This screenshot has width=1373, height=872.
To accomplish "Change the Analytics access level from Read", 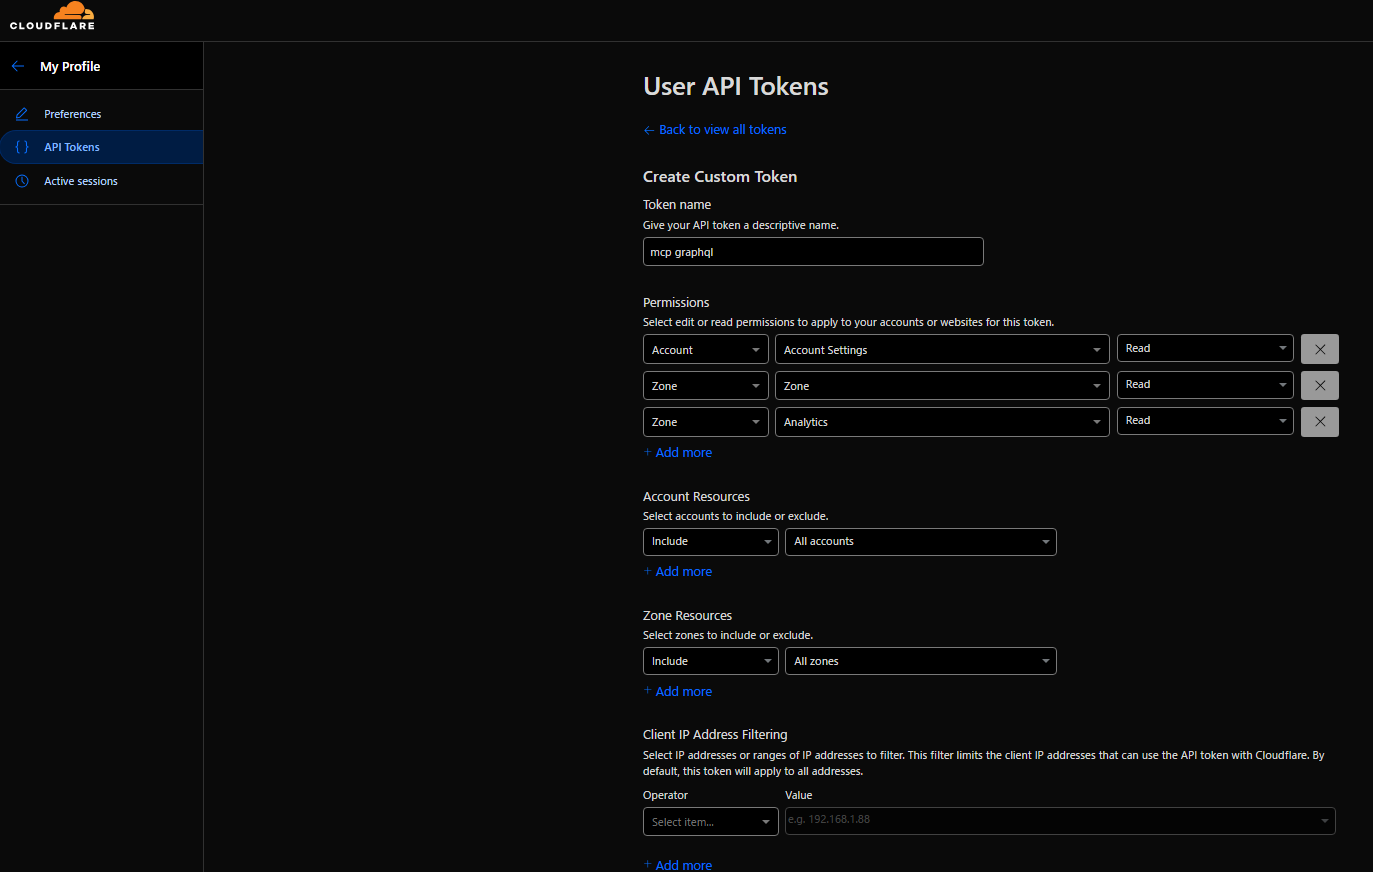I will (x=1204, y=421).
